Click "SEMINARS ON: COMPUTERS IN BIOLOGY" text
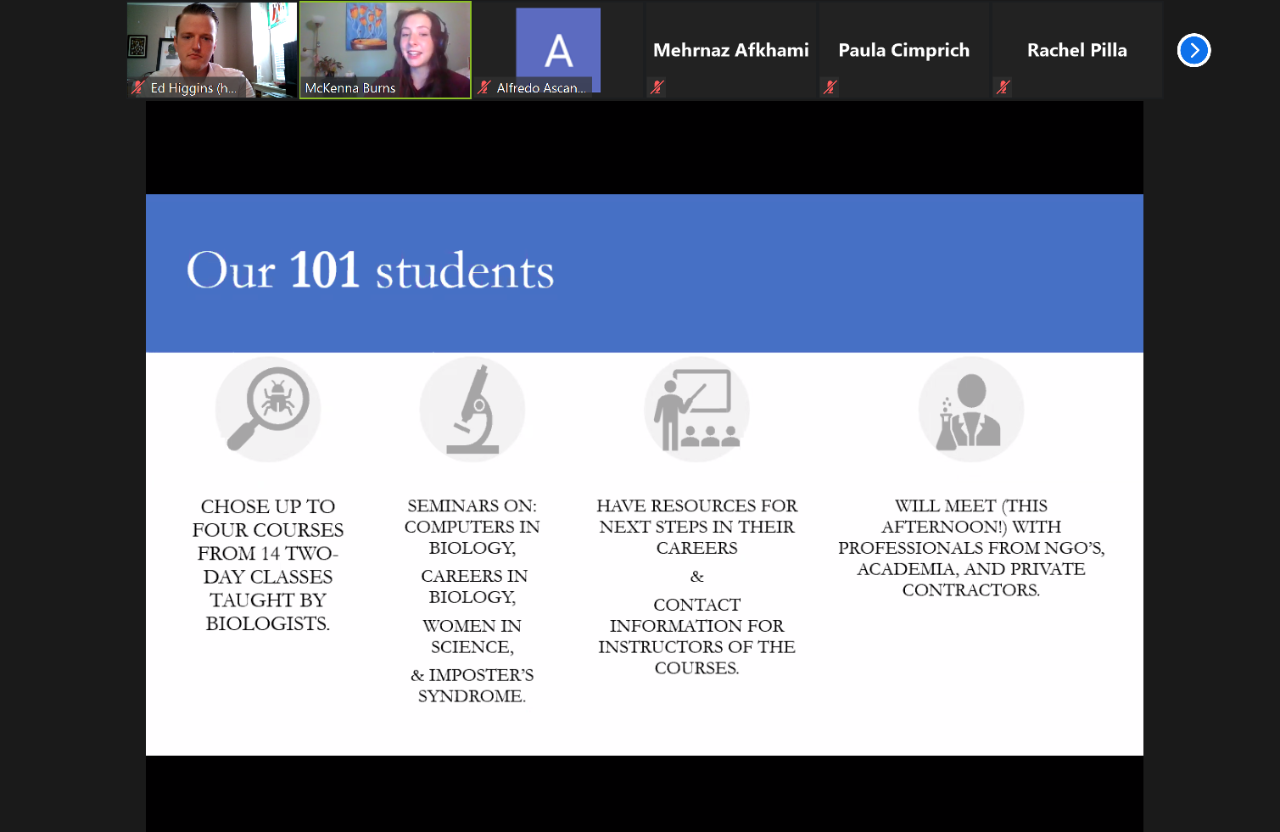1280x832 pixels. click(472, 527)
